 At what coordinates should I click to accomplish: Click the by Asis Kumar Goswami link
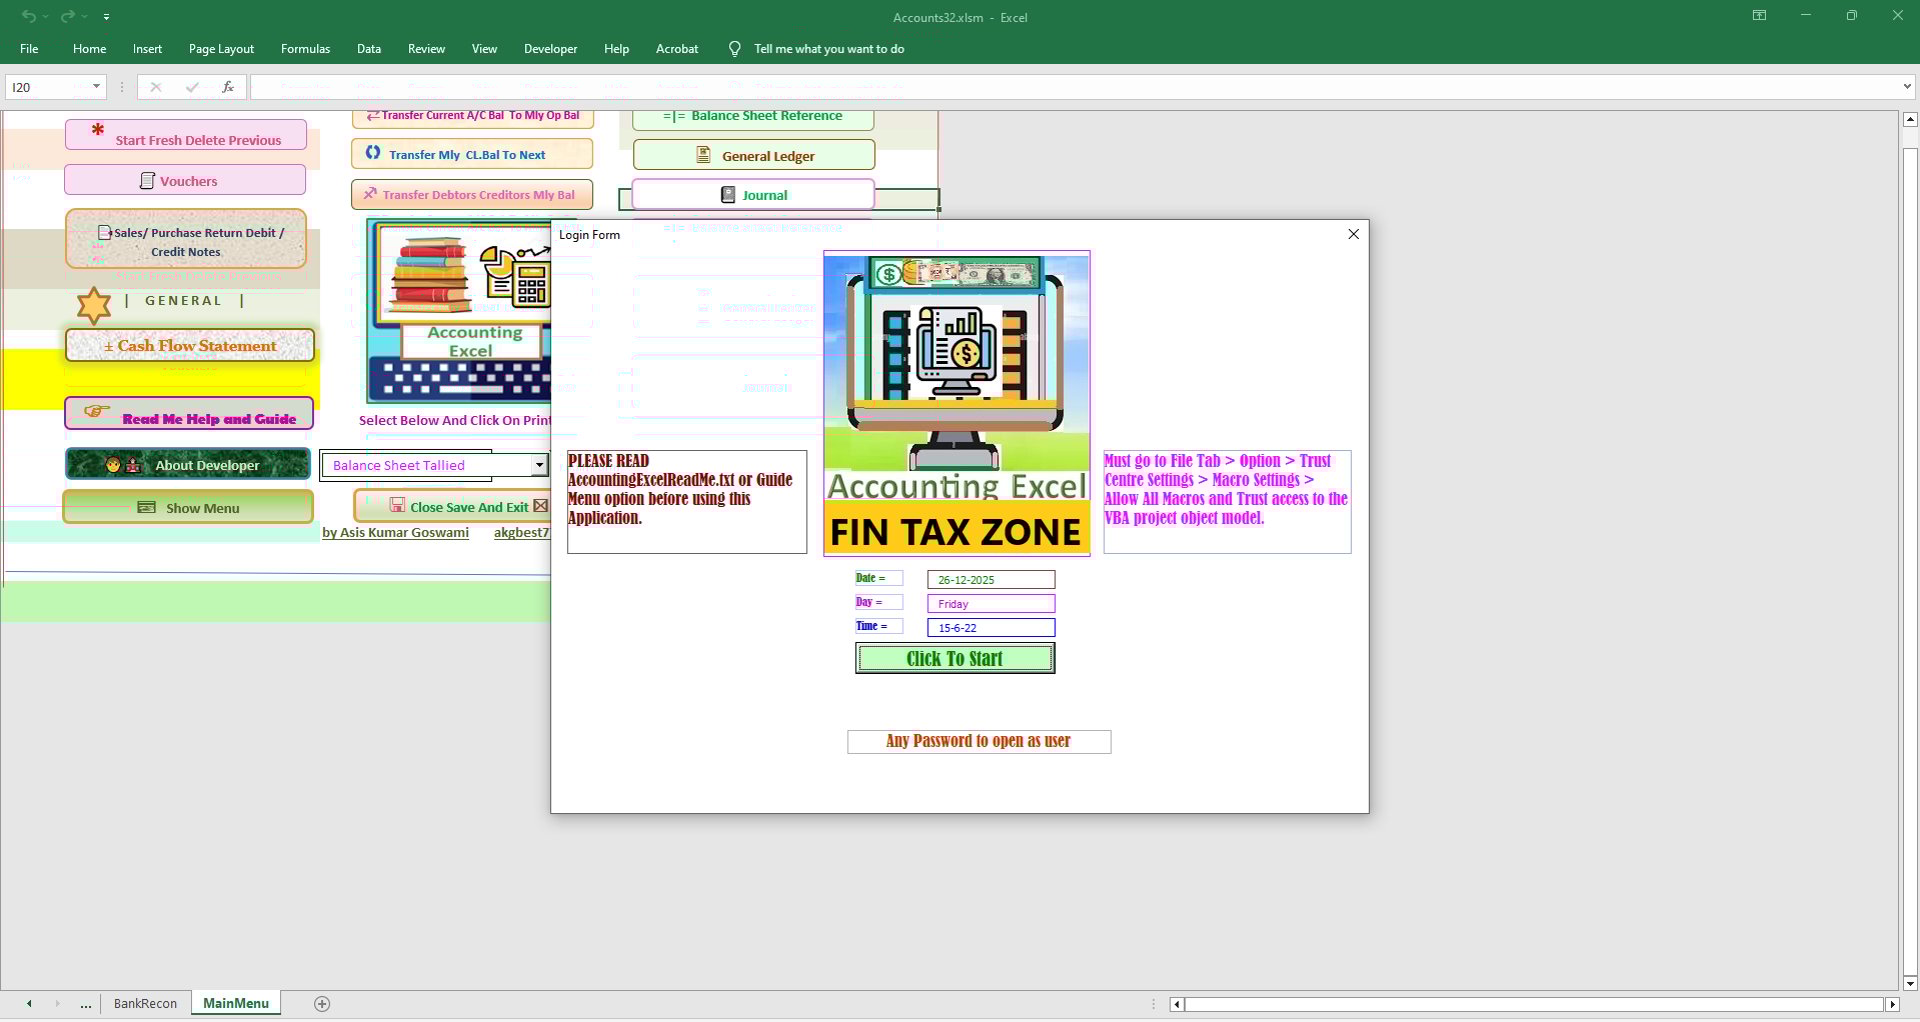(395, 532)
